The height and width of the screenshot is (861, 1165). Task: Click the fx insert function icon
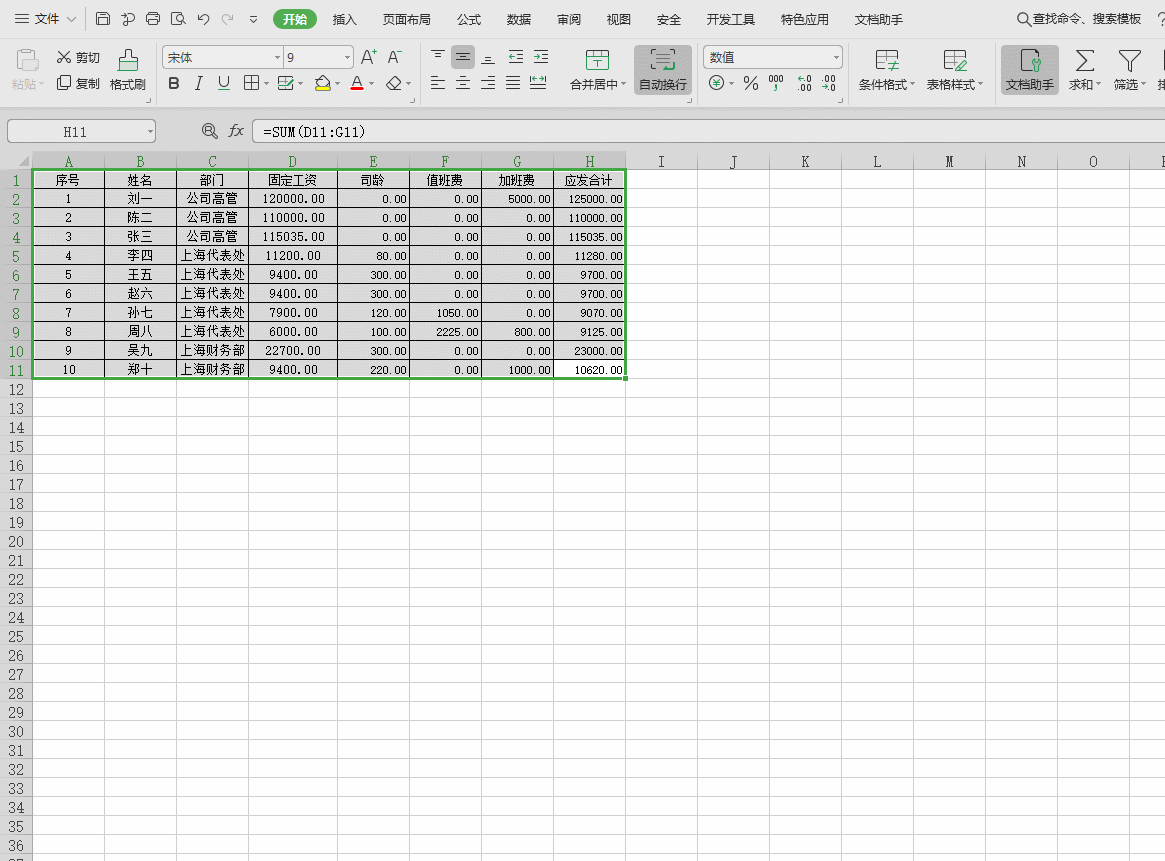(236, 131)
